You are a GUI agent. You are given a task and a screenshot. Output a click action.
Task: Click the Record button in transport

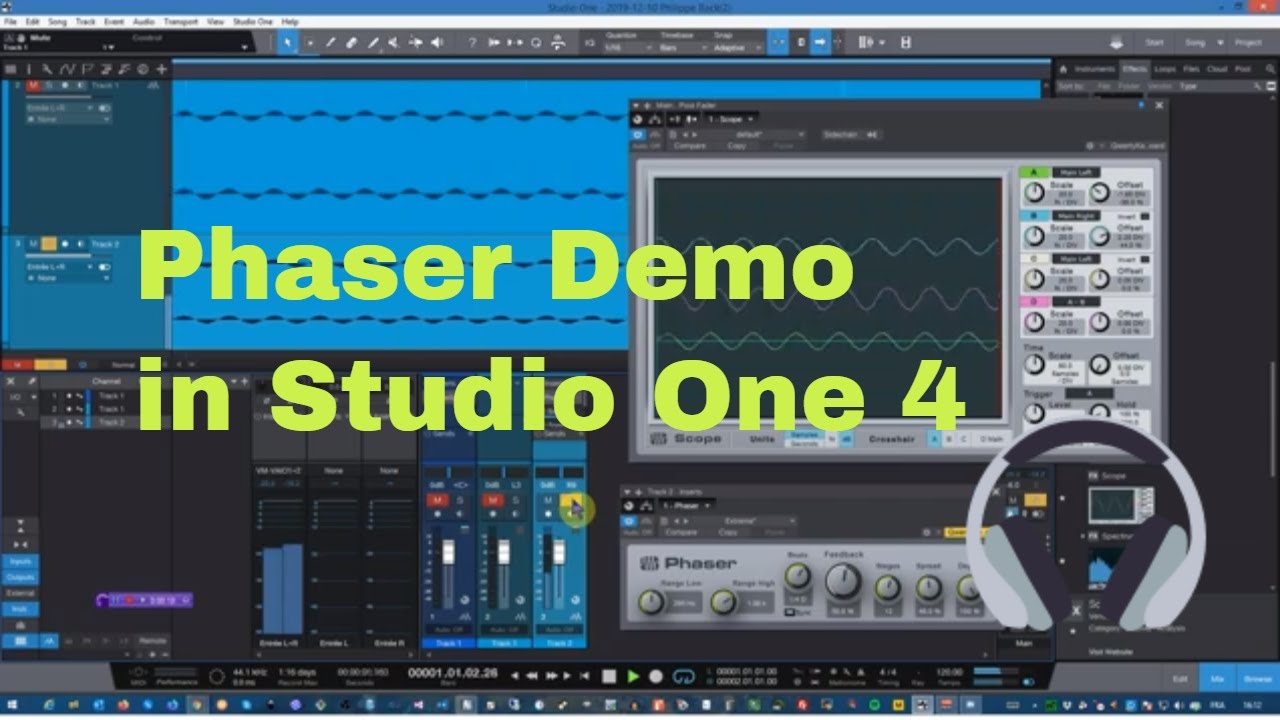click(656, 676)
